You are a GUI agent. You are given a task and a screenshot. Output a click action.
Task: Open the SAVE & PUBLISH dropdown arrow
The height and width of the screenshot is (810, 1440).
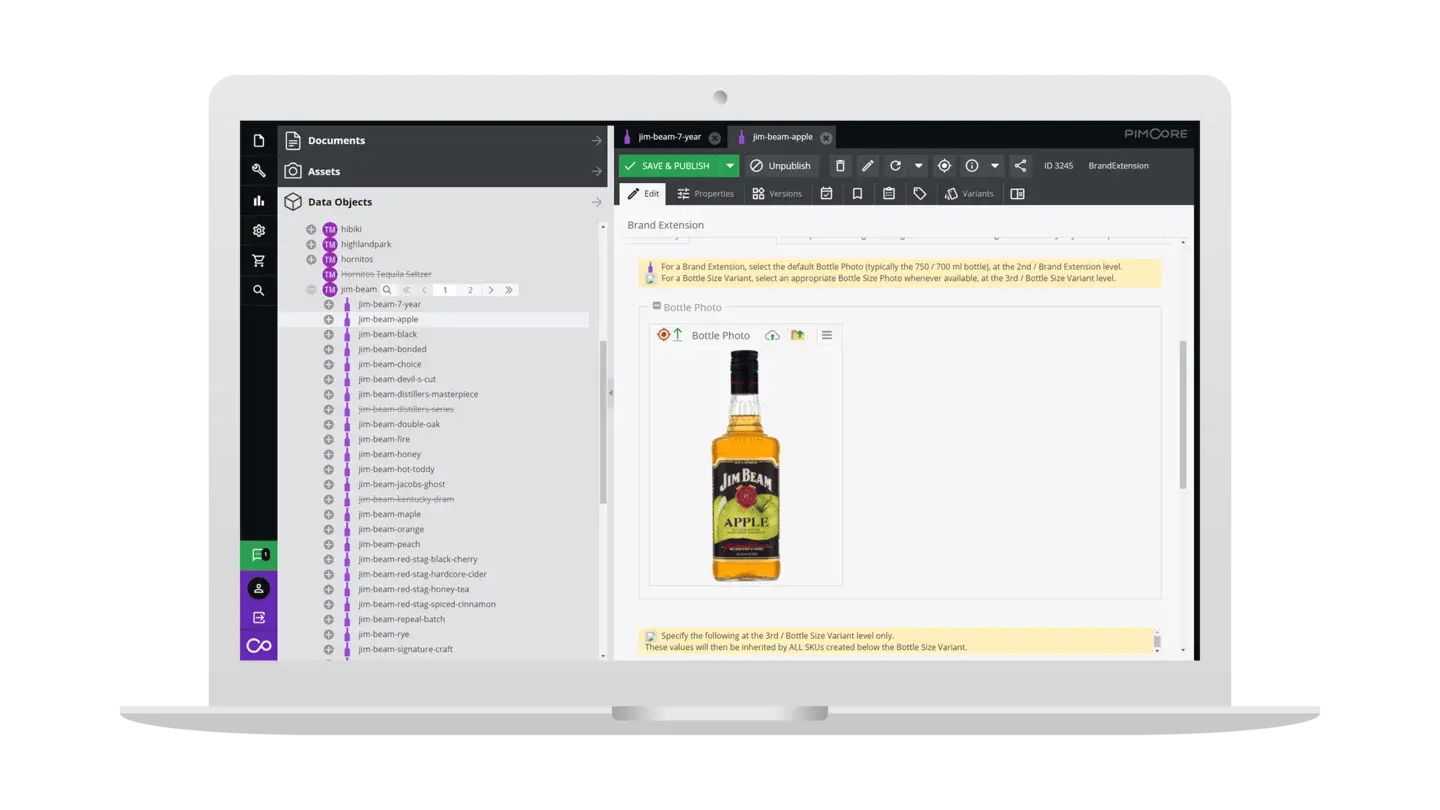point(729,165)
